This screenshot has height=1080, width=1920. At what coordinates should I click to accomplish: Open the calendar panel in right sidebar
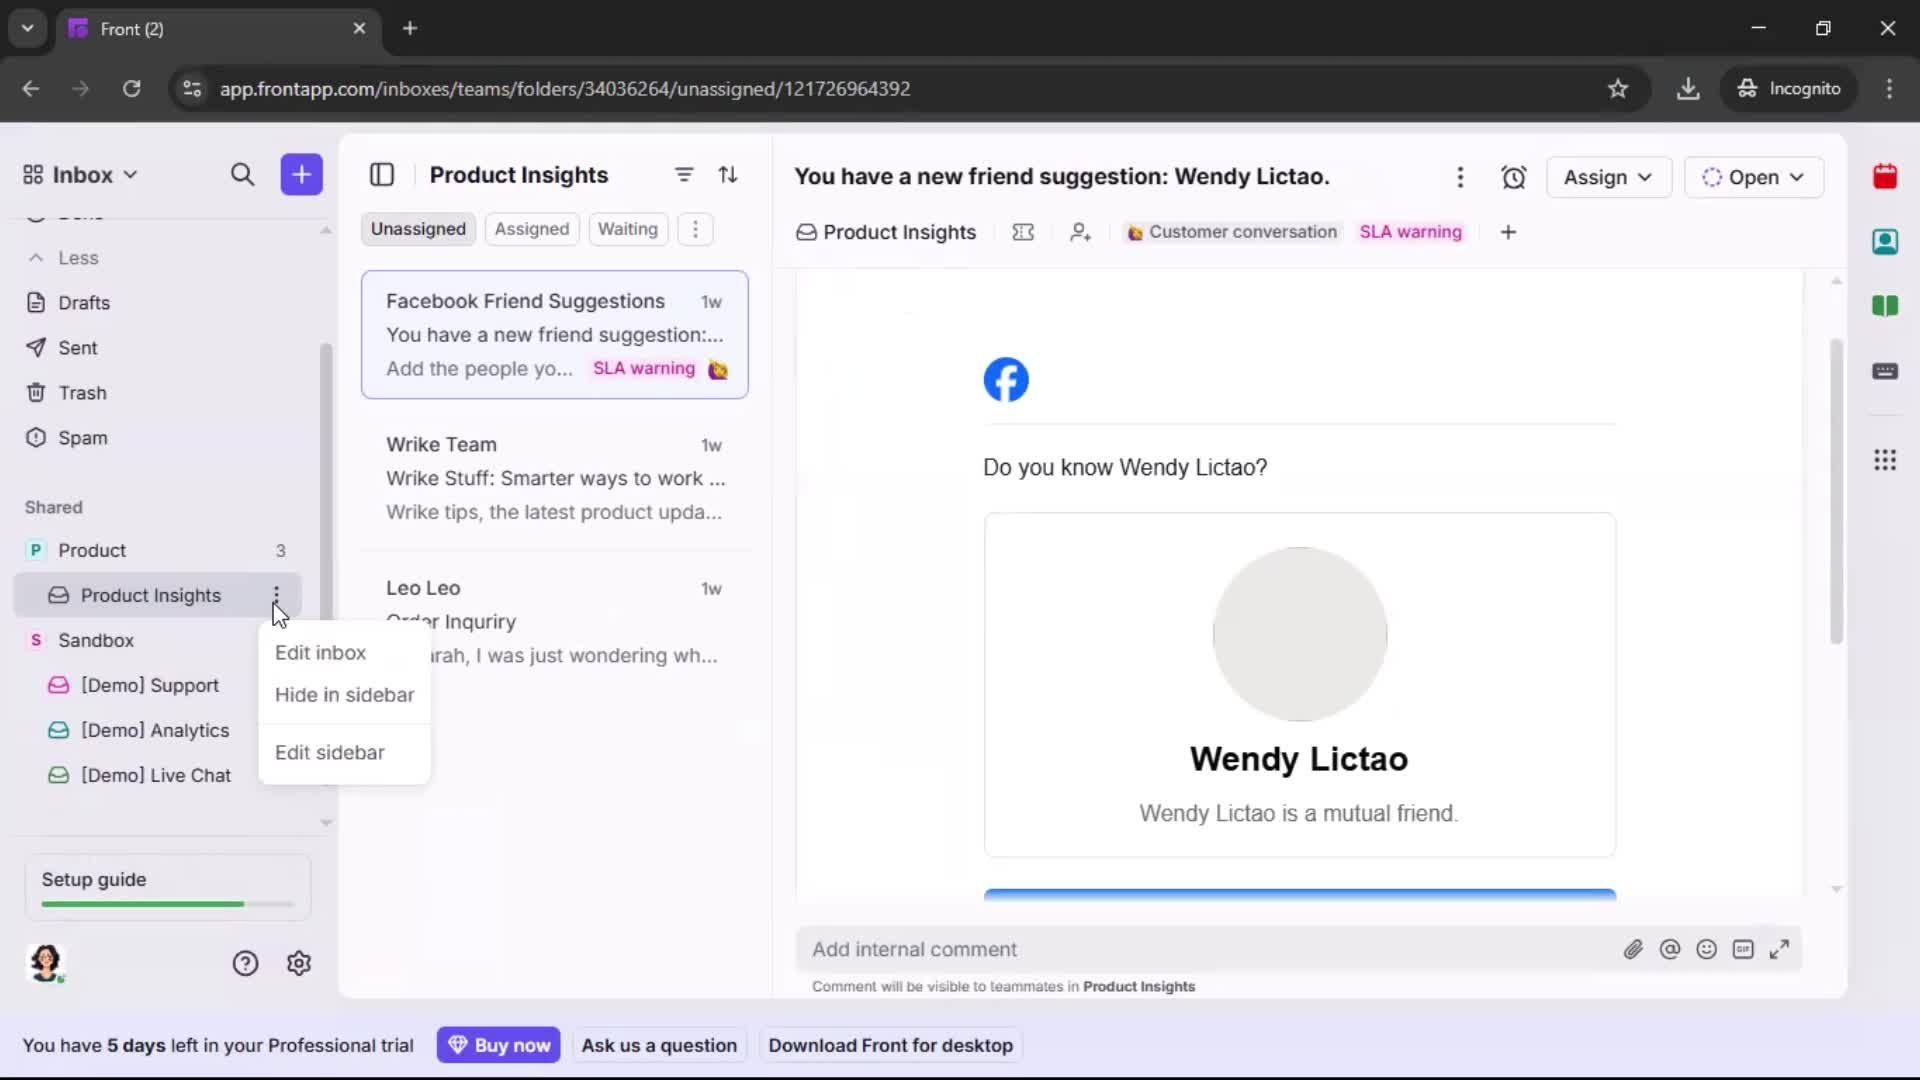[1886, 176]
